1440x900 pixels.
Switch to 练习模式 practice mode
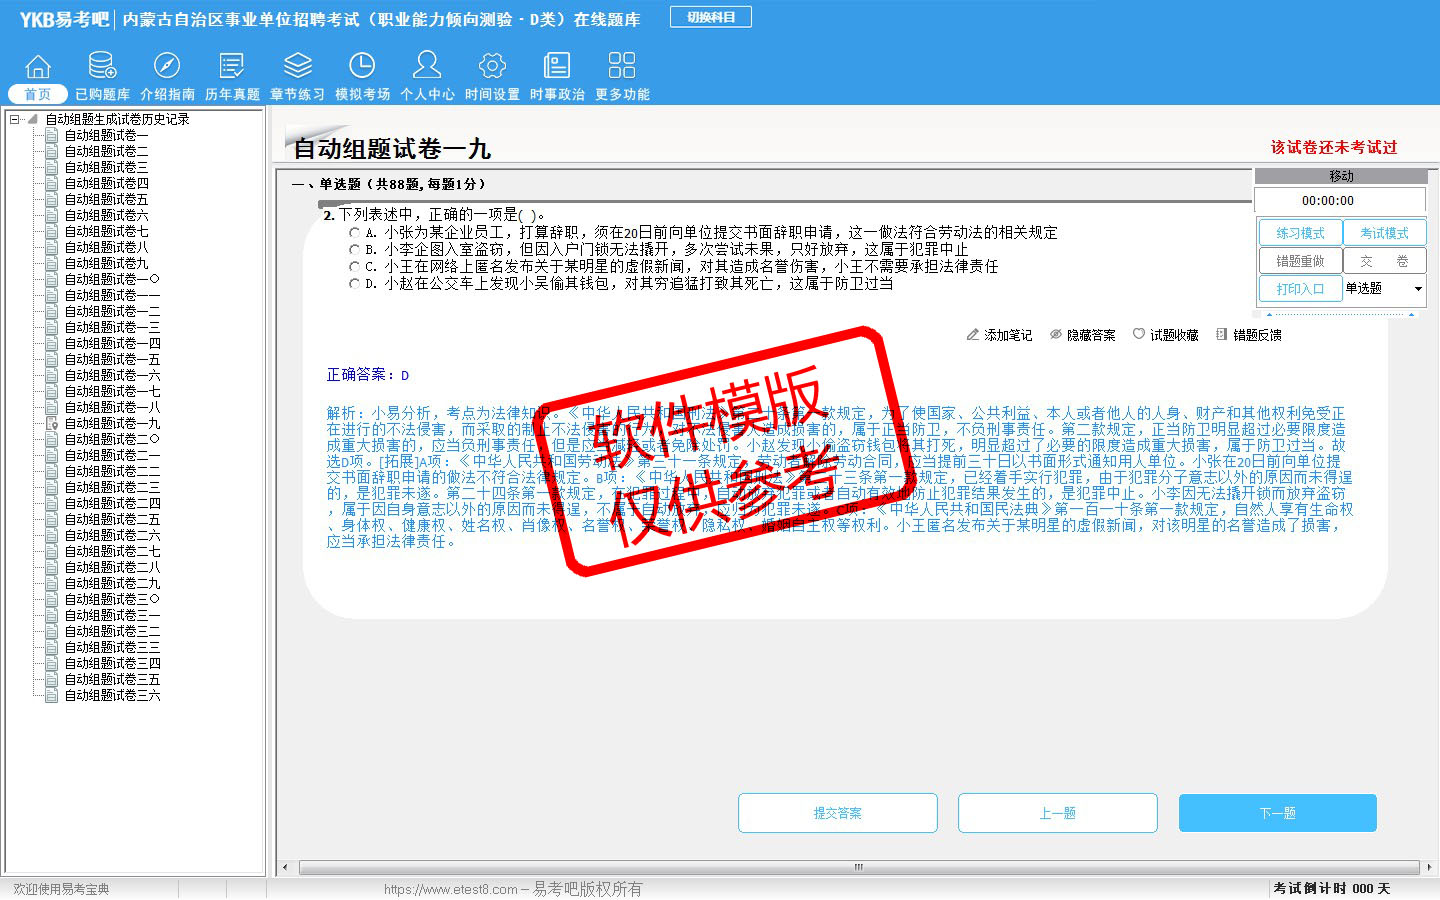[x=1300, y=233]
